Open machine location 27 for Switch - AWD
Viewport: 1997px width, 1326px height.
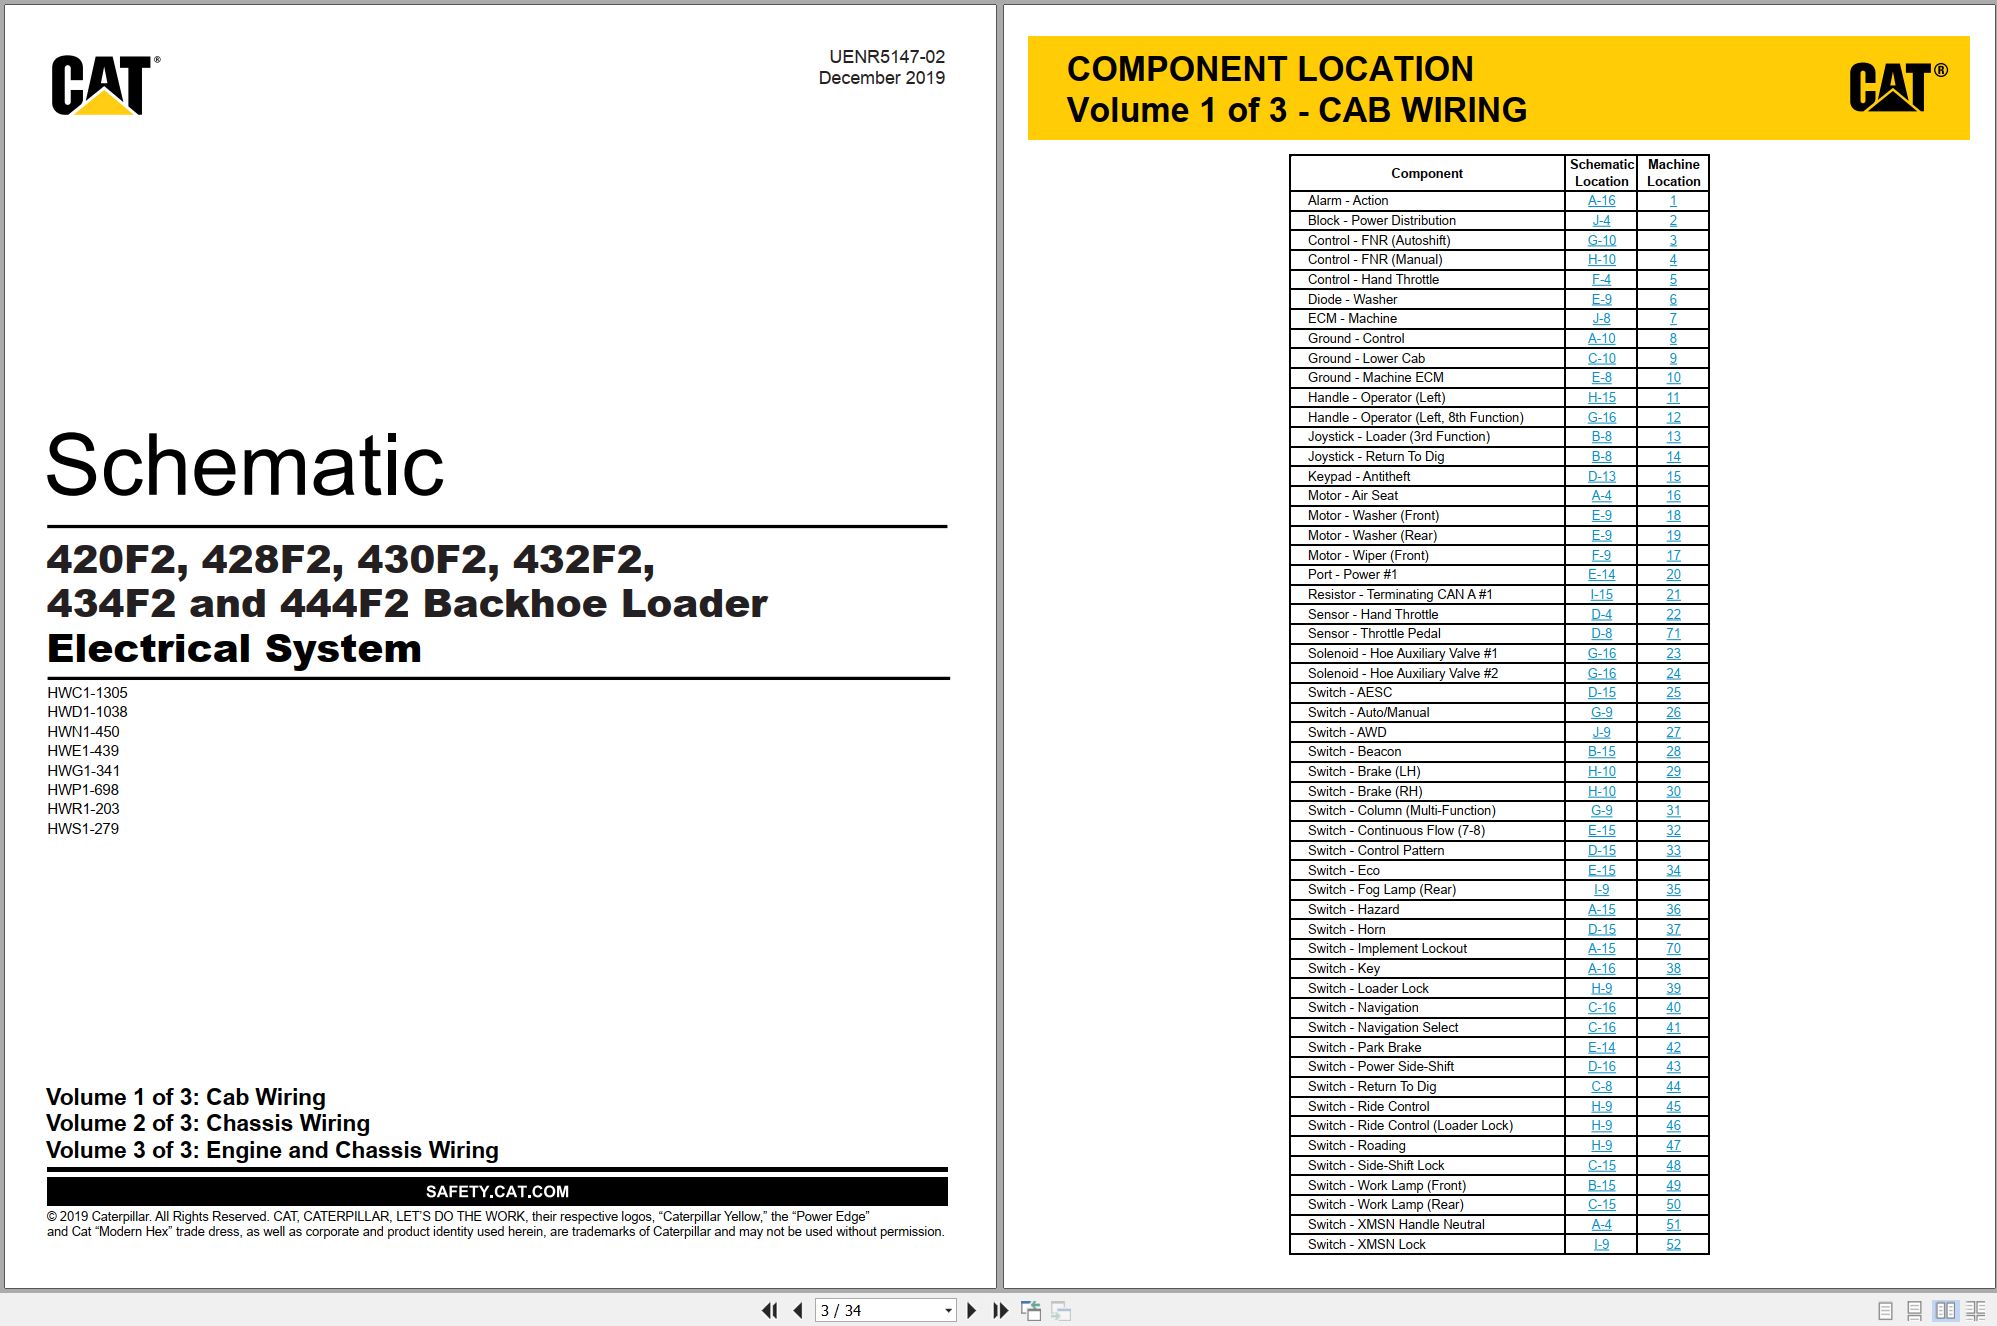pyautogui.click(x=1673, y=733)
